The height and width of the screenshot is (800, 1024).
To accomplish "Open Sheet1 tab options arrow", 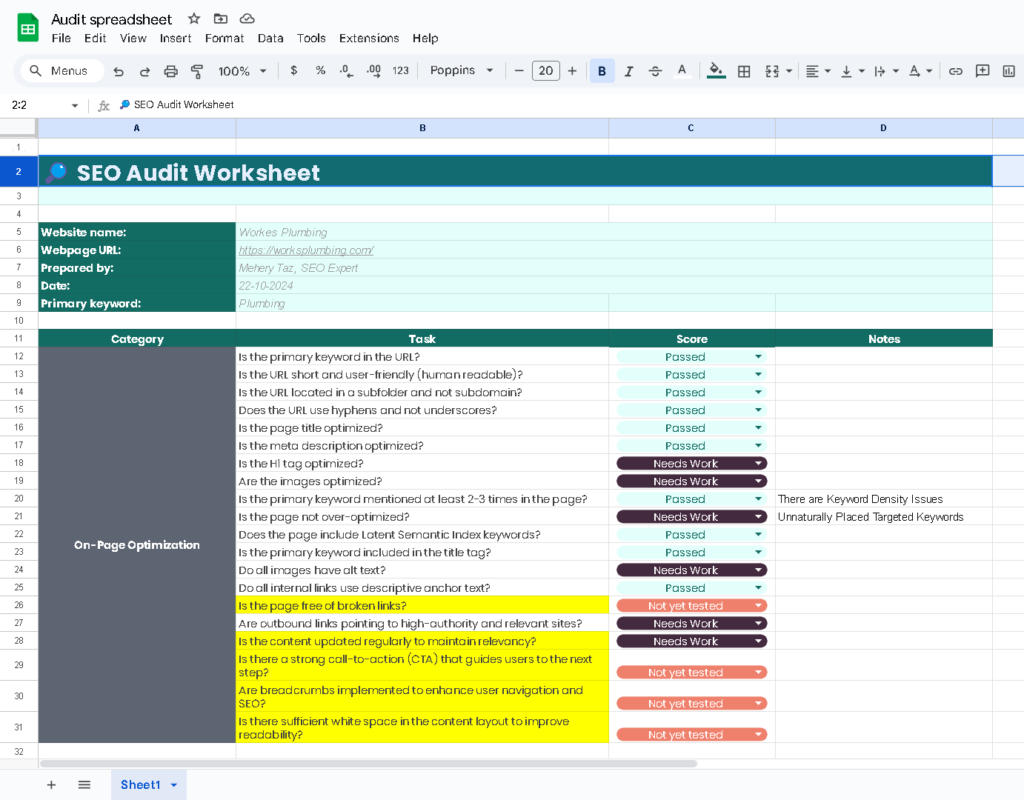I will [174, 785].
